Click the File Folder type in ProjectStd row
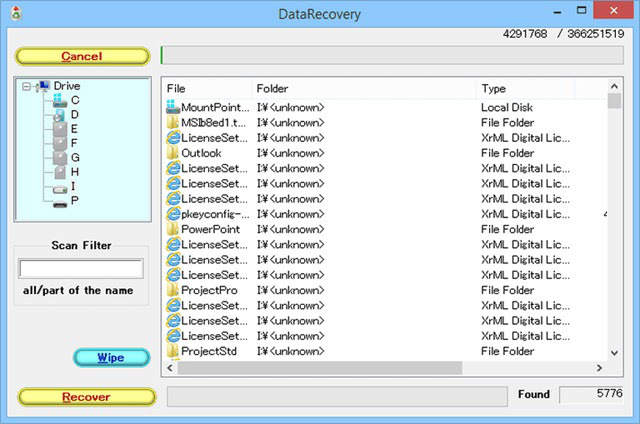The width and height of the screenshot is (640, 424). point(507,351)
